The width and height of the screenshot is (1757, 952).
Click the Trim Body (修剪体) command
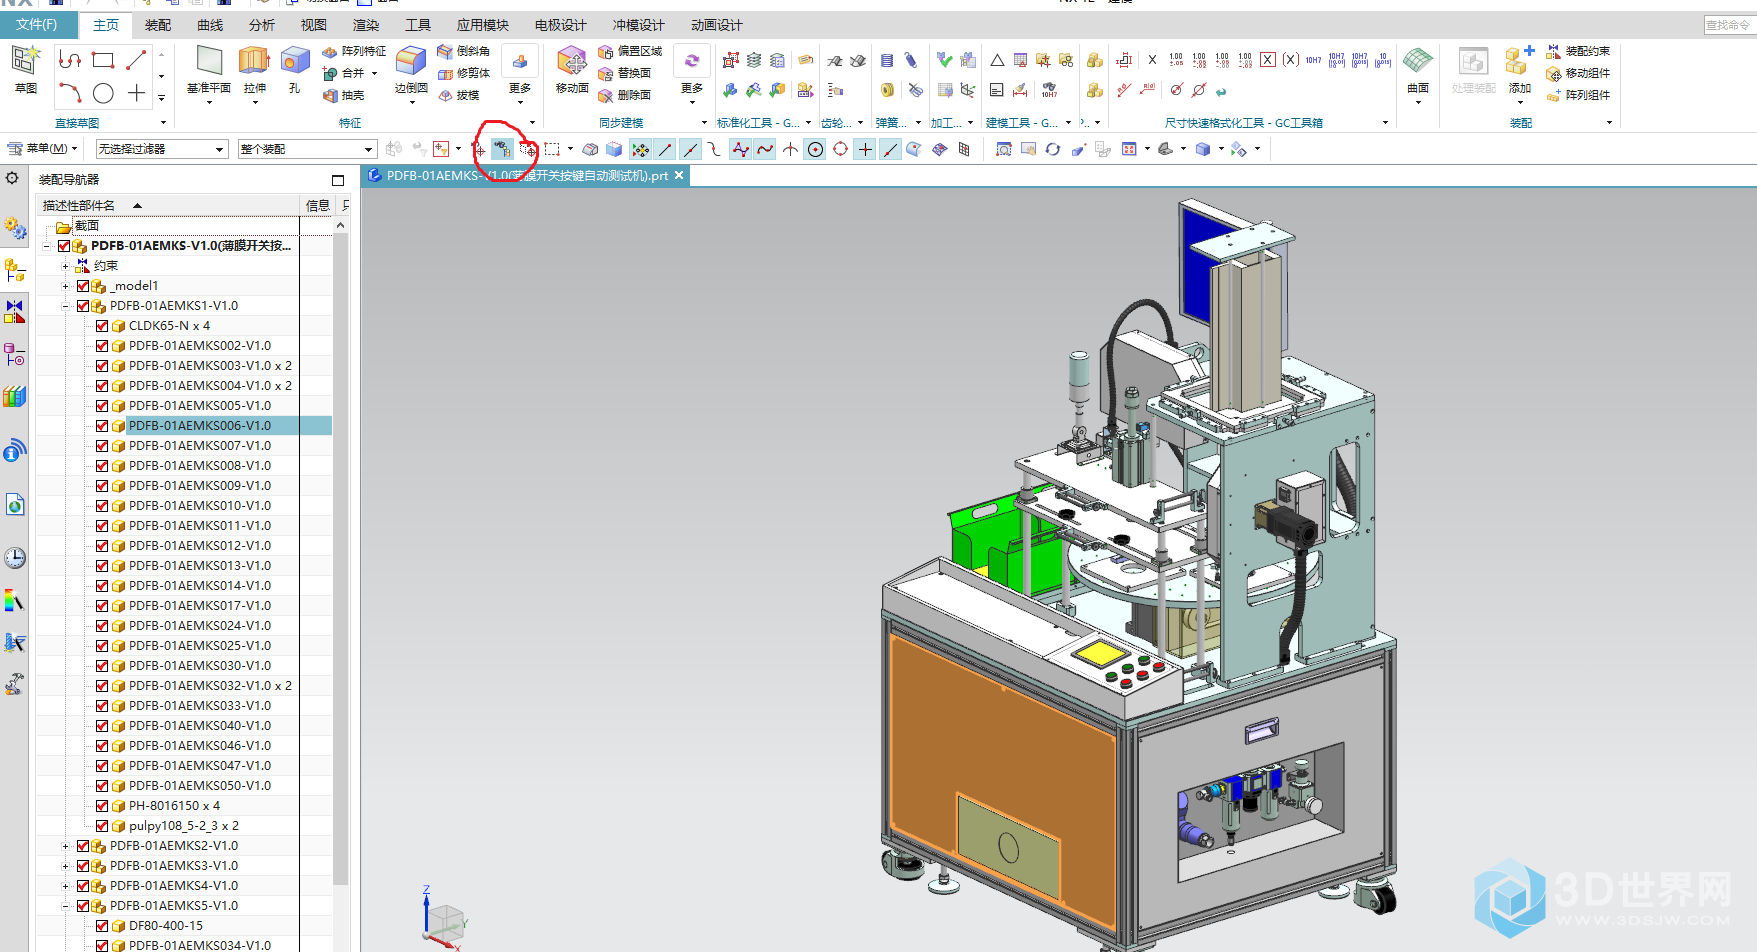464,73
